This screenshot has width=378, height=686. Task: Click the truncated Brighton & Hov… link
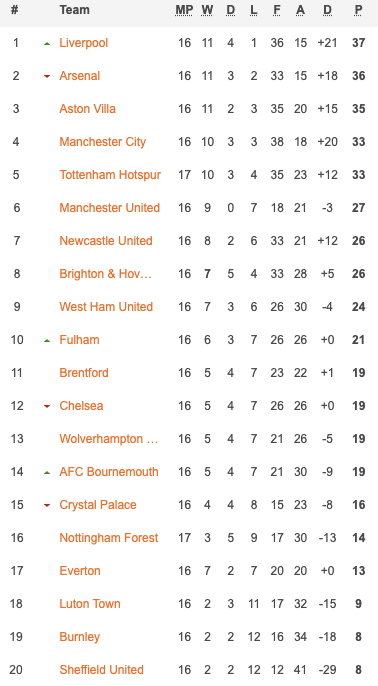105,274
